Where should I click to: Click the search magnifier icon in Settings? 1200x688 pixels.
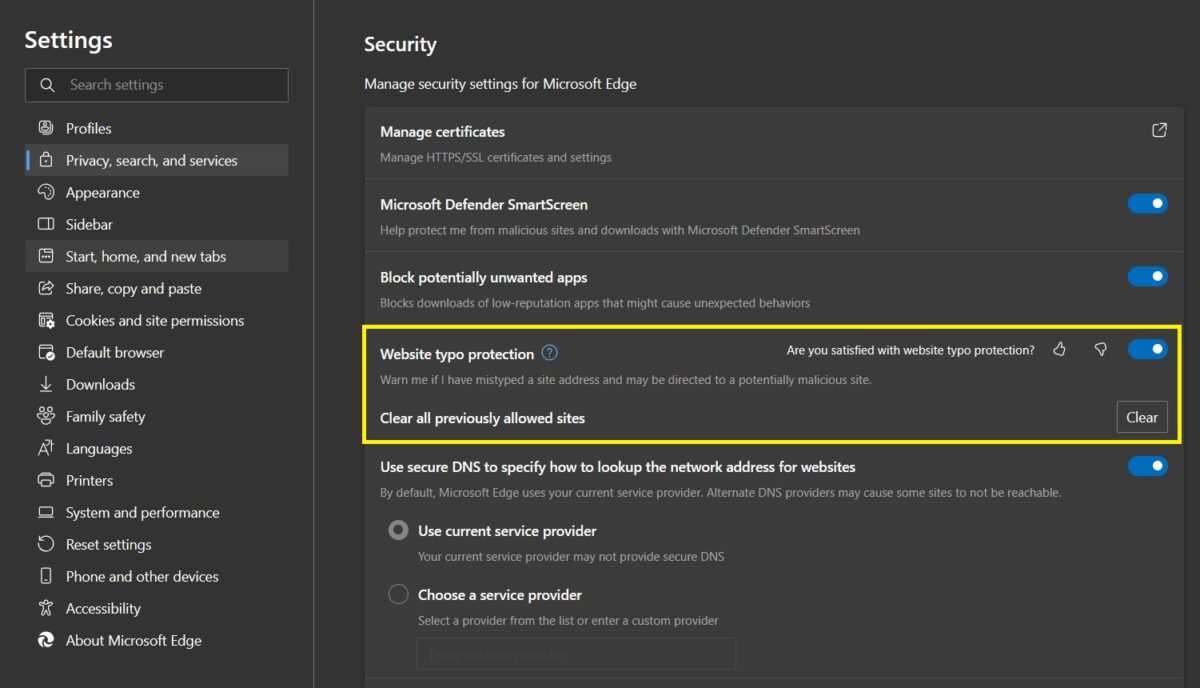47,85
